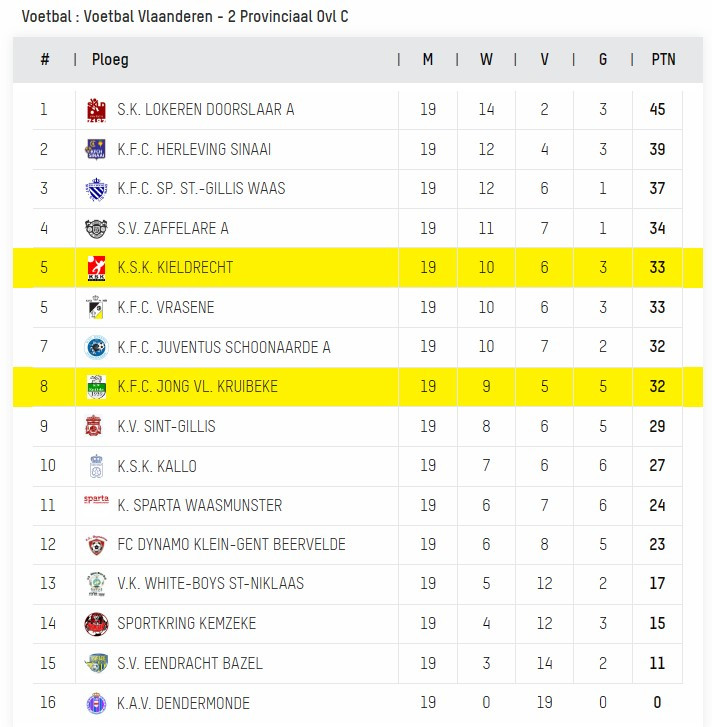This screenshot has height=727, width=712.
Task: Click the K.S.K. Kieldrecht red logo
Action: 96,268
